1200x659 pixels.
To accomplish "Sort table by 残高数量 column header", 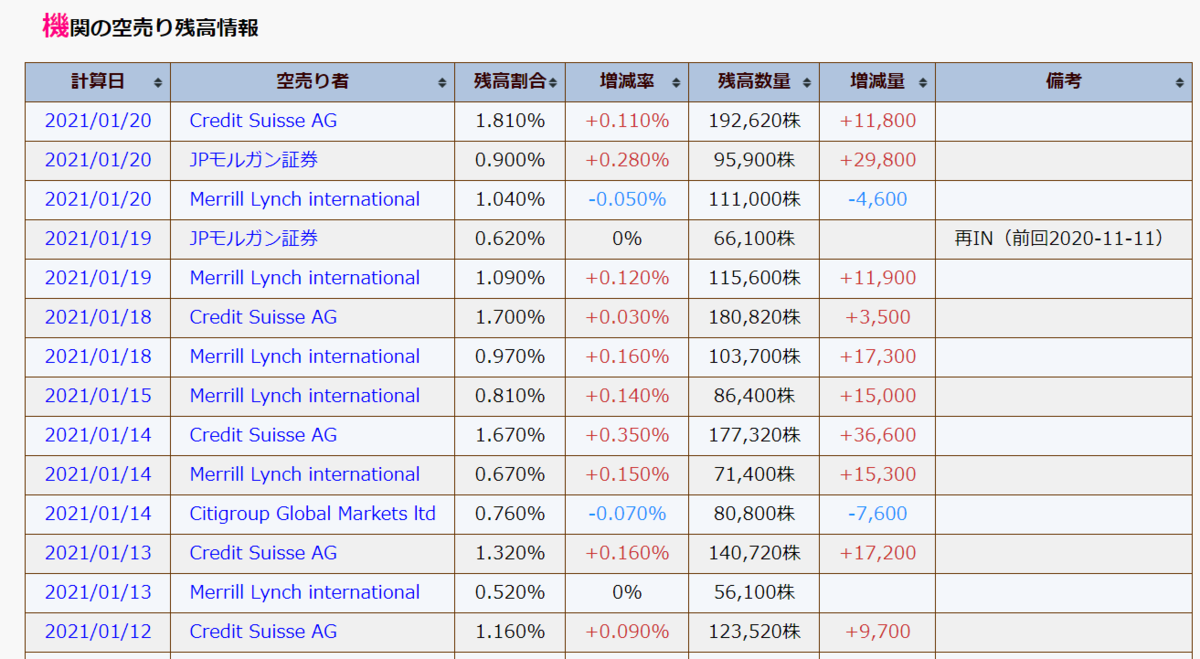I will (x=754, y=82).
